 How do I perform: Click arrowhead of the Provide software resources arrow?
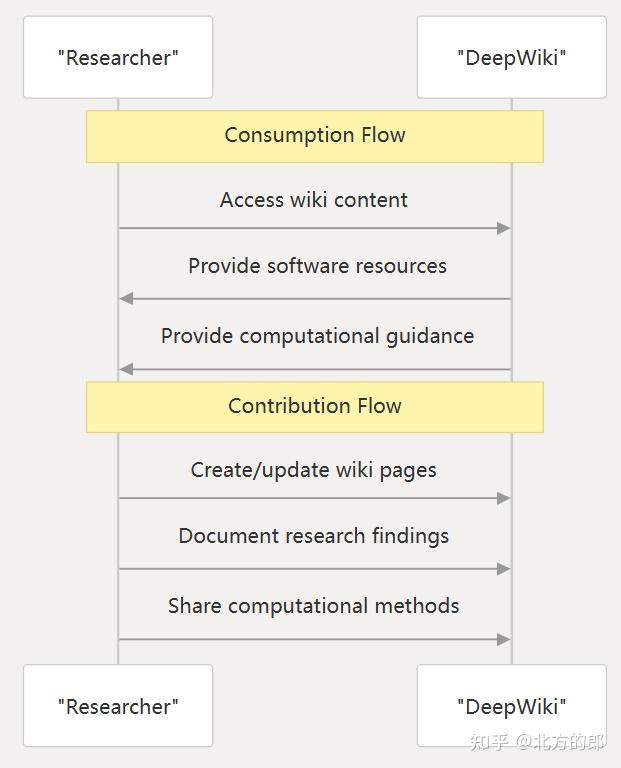point(126,298)
